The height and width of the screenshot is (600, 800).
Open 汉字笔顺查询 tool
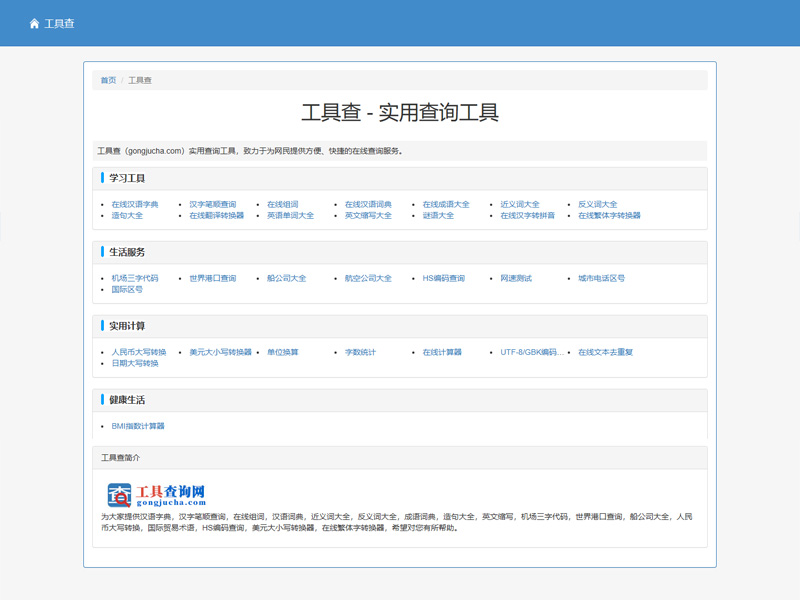(x=213, y=204)
